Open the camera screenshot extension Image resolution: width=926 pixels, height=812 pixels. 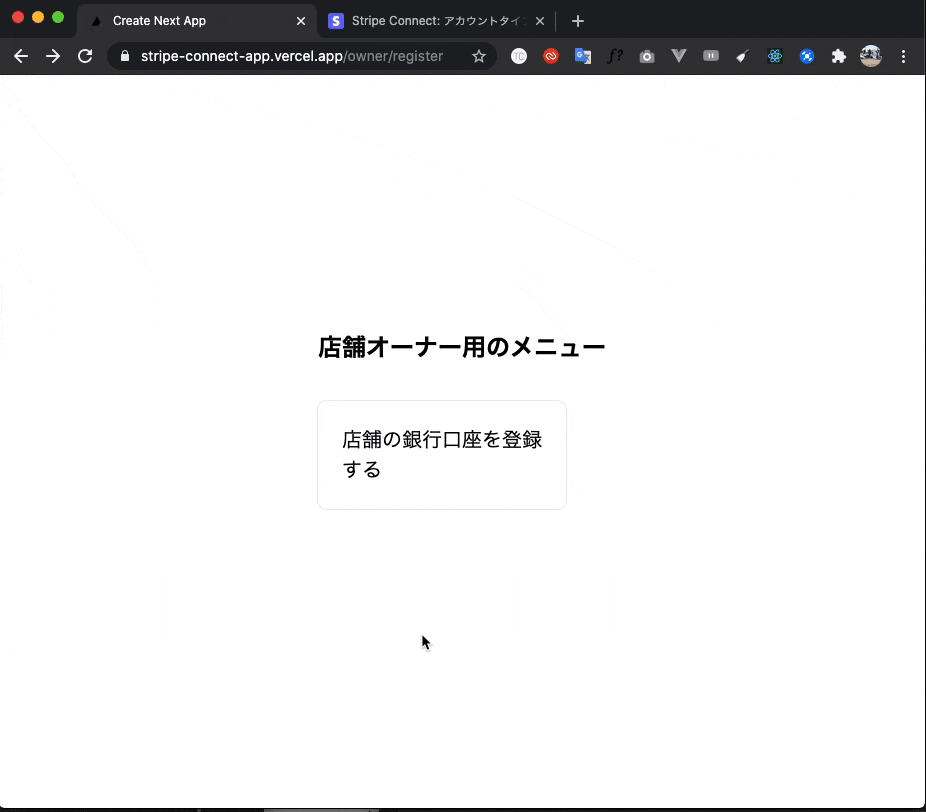pyautogui.click(x=647, y=56)
